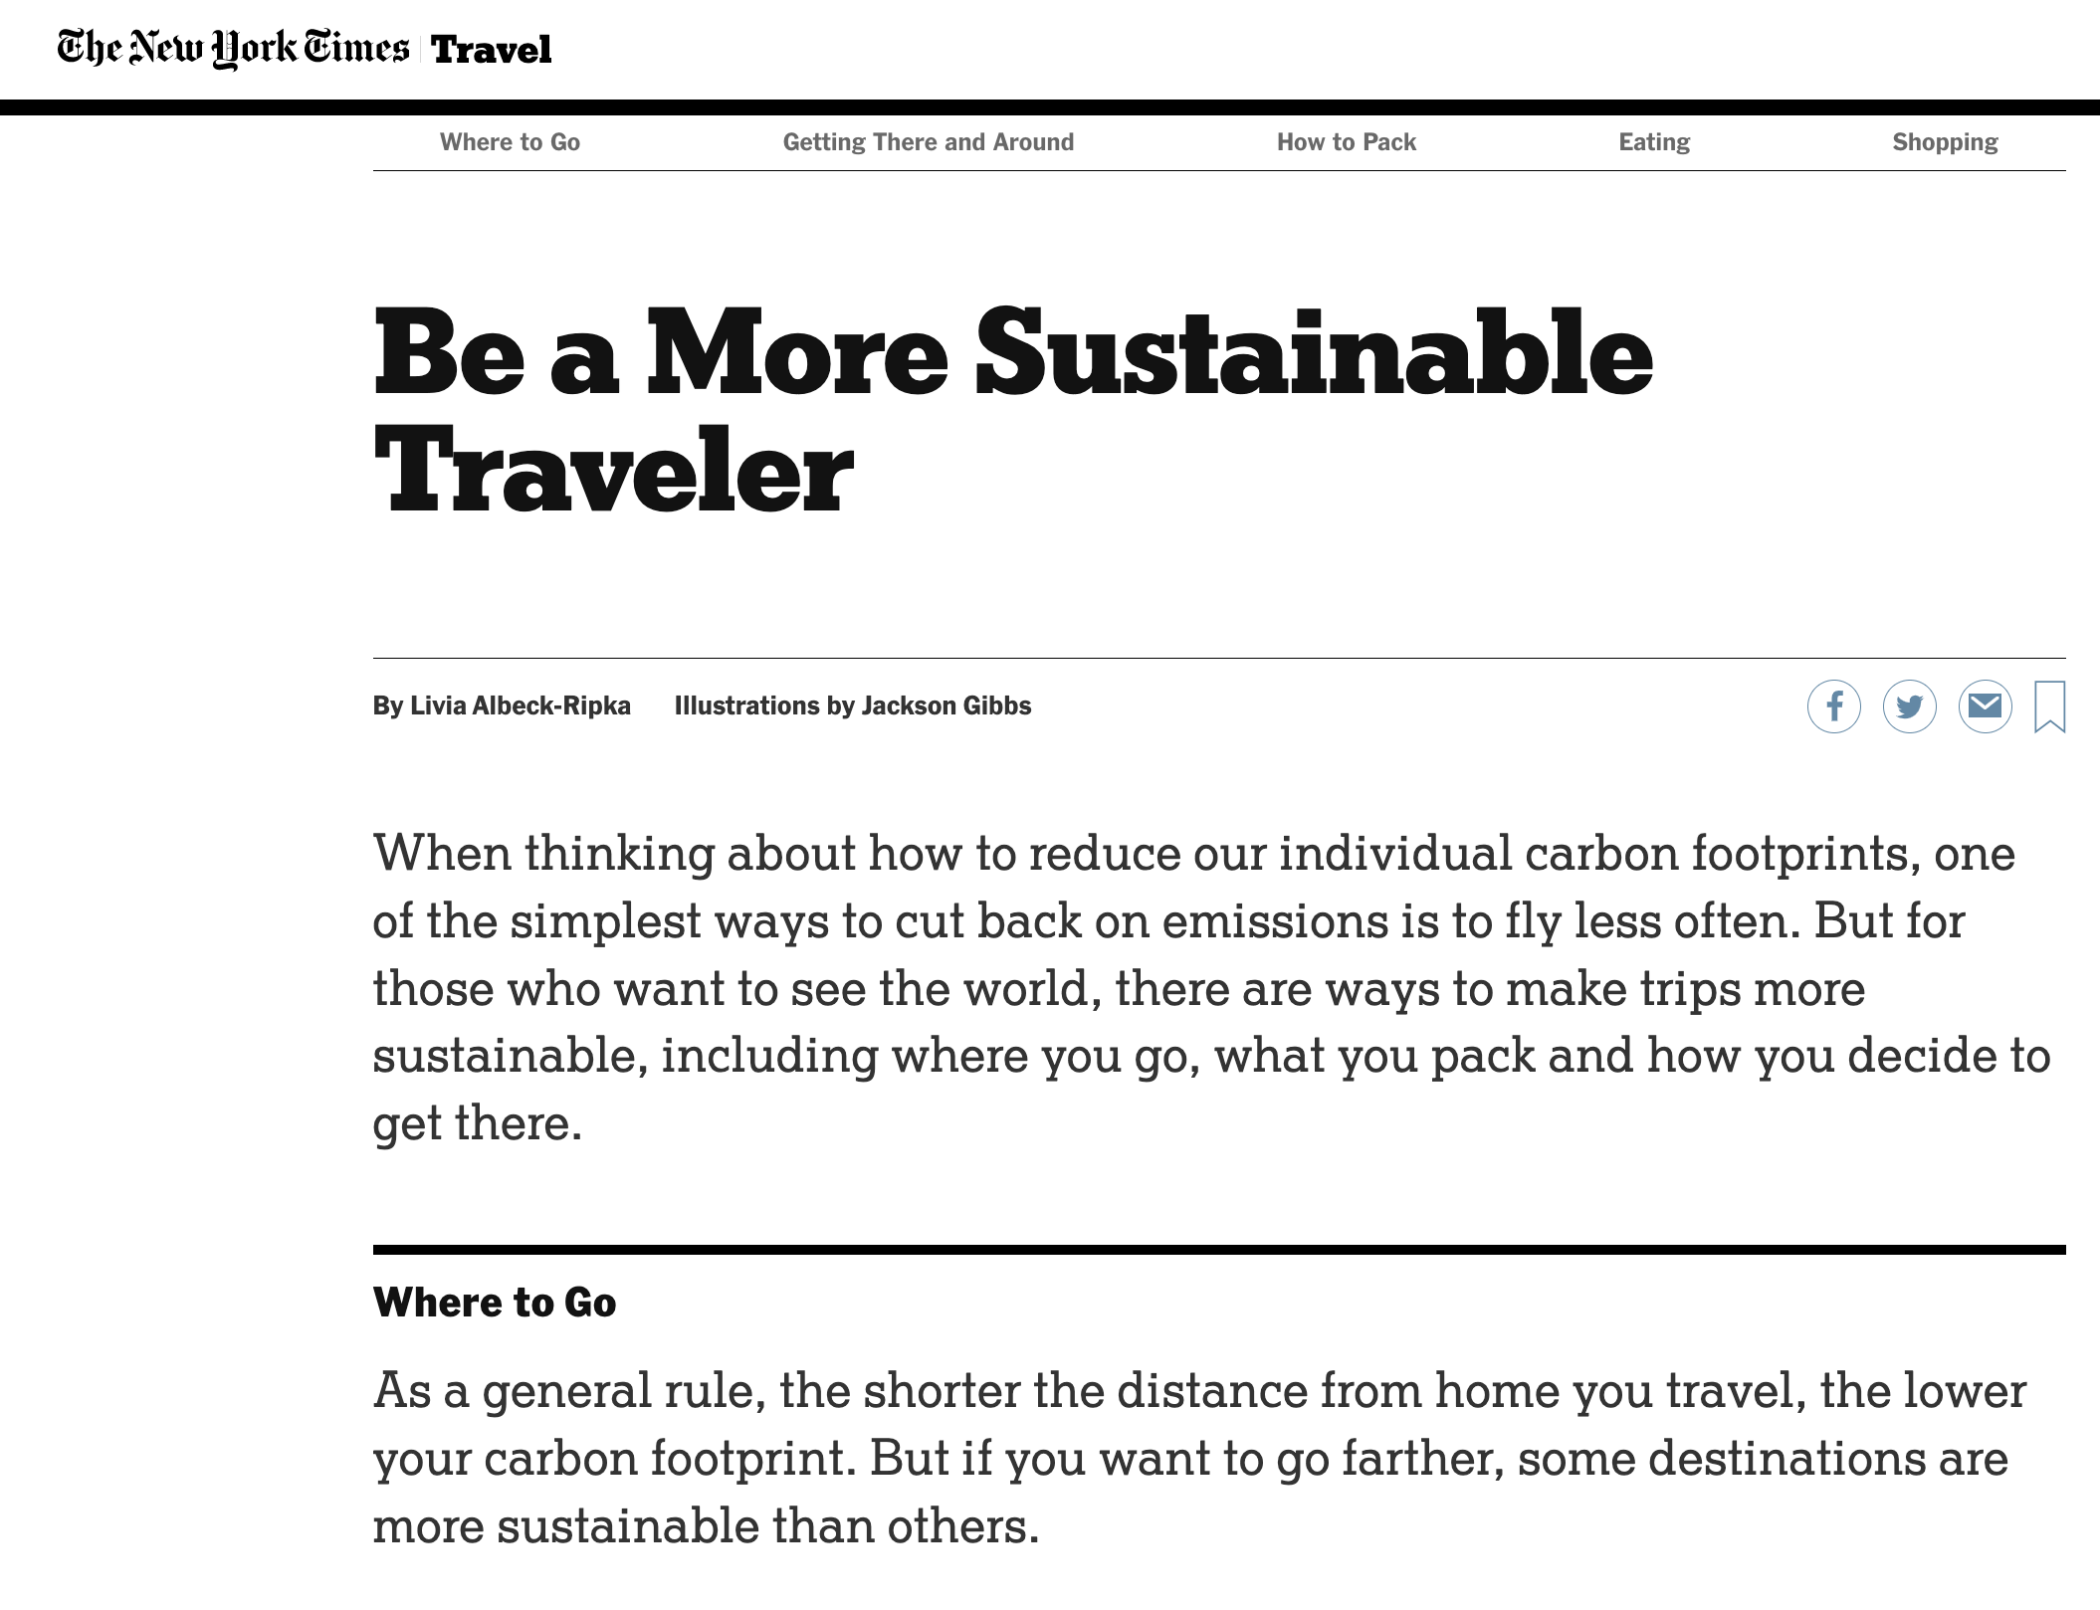Click the How to Pack navigation item
The height and width of the screenshot is (1610, 2100).
tap(1346, 142)
